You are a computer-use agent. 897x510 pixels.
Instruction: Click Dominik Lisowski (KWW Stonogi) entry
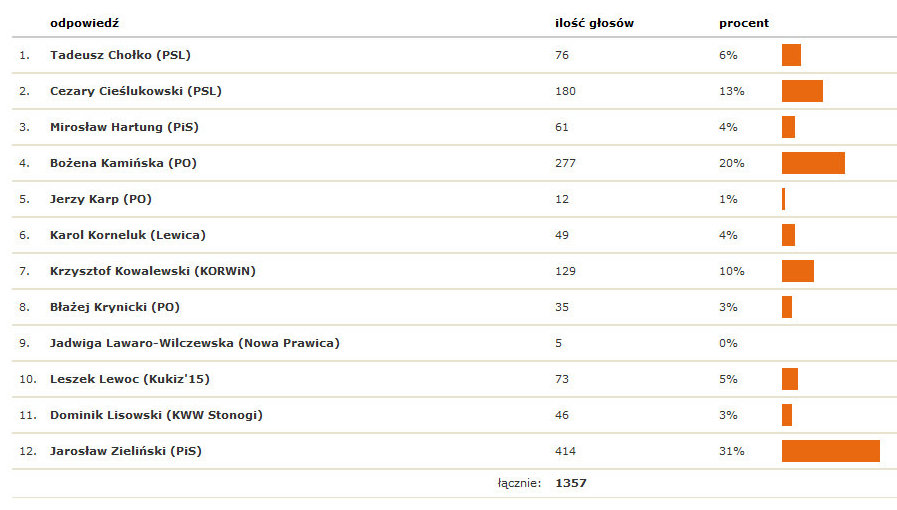click(142, 415)
